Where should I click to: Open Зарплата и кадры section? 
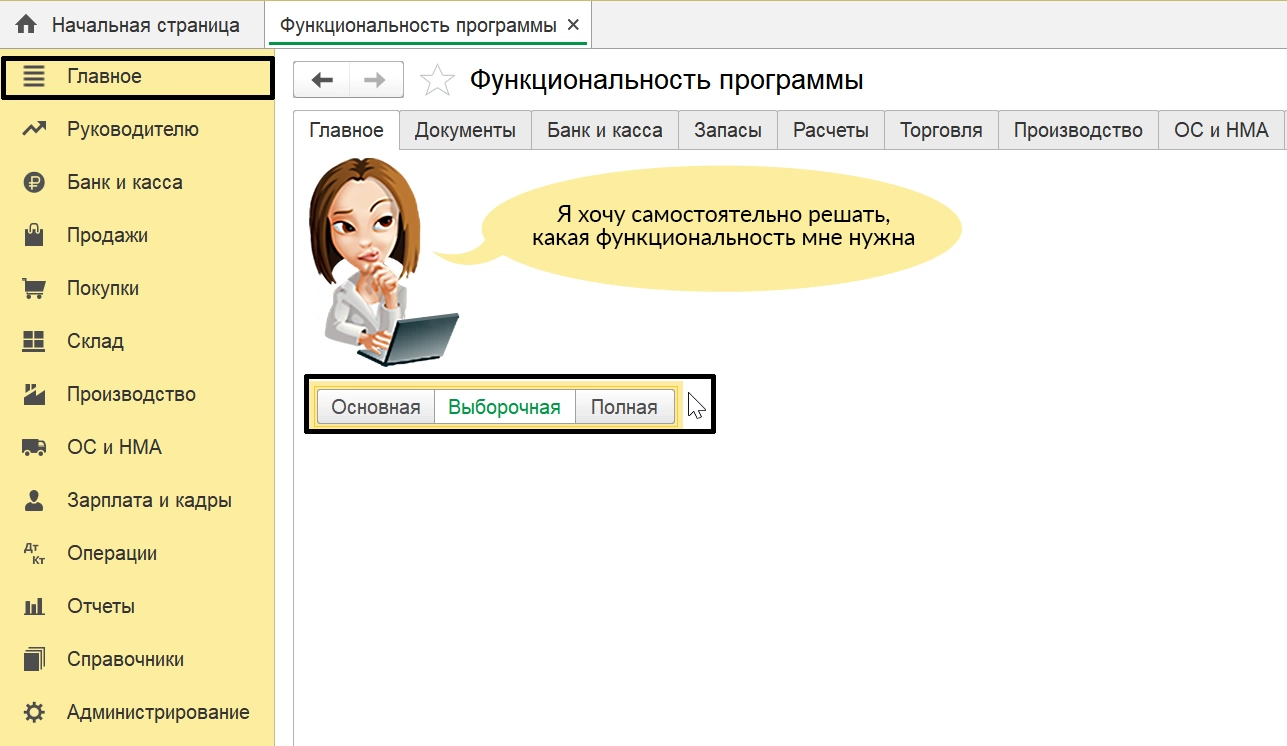149,501
